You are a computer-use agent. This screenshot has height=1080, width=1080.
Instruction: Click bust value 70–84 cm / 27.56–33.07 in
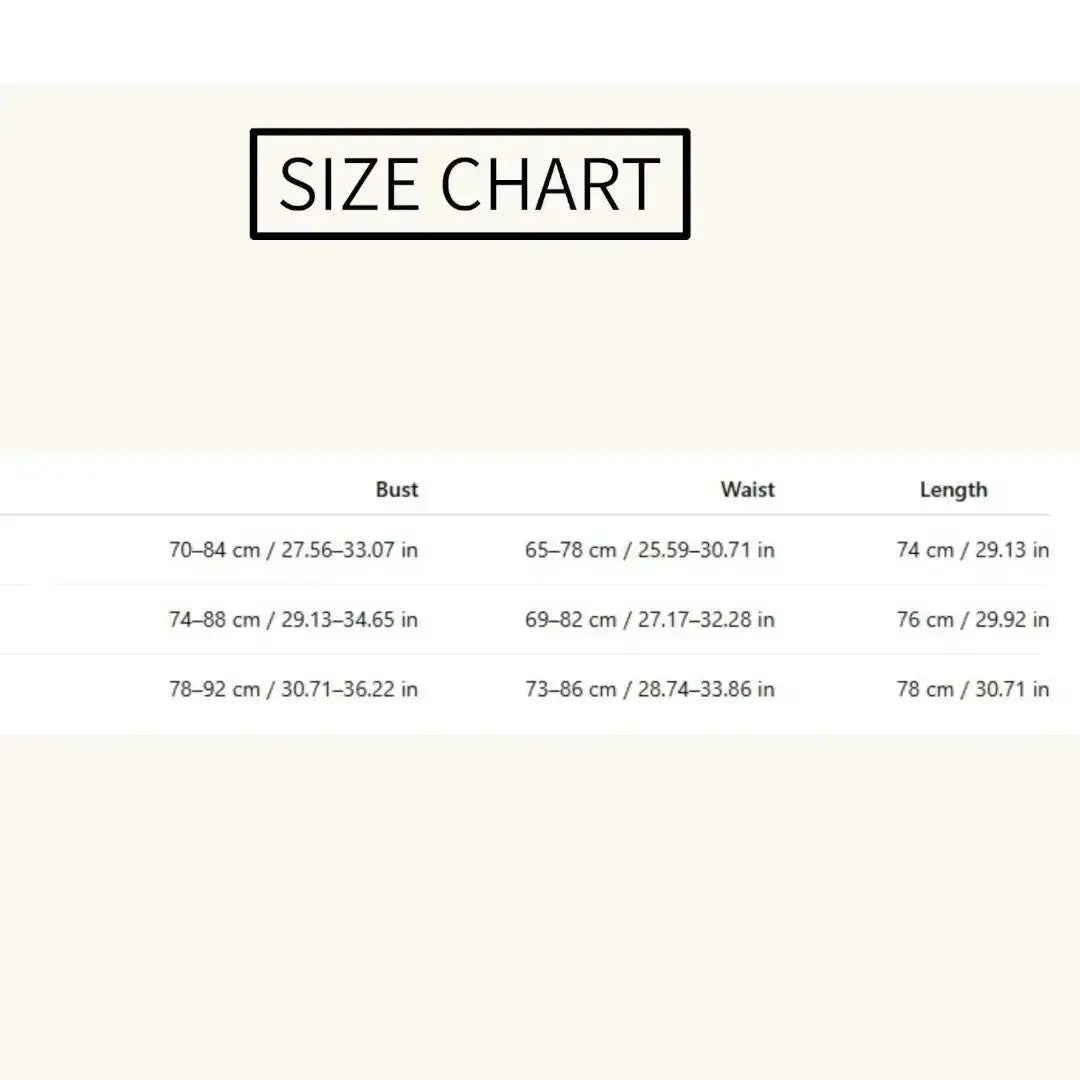pos(293,550)
